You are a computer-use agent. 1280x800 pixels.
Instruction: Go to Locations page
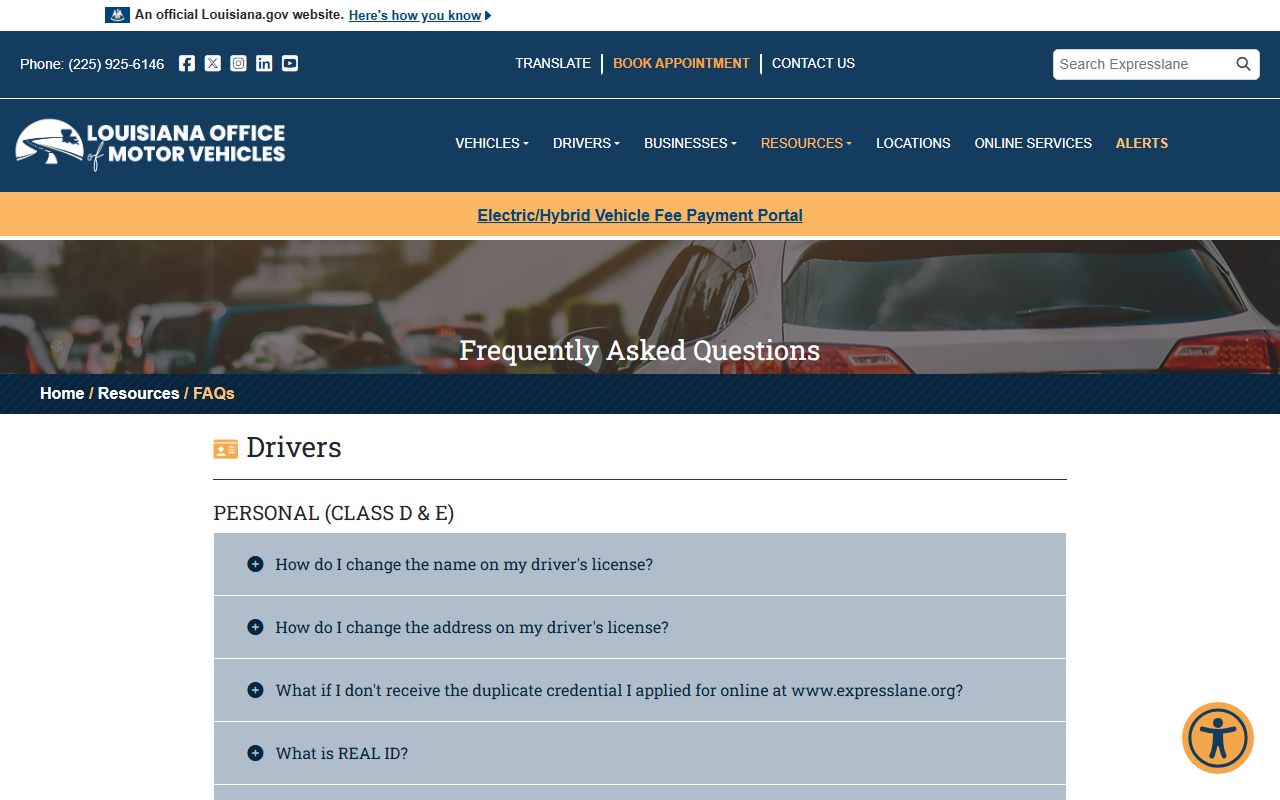[913, 143]
